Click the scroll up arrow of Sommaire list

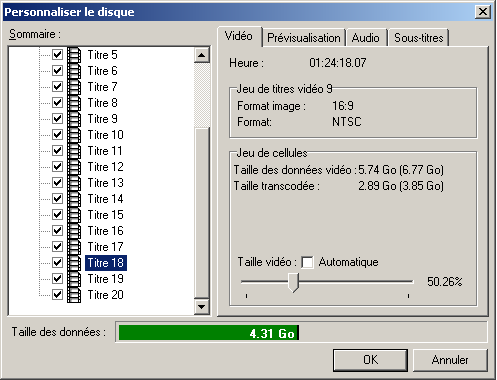(201, 55)
